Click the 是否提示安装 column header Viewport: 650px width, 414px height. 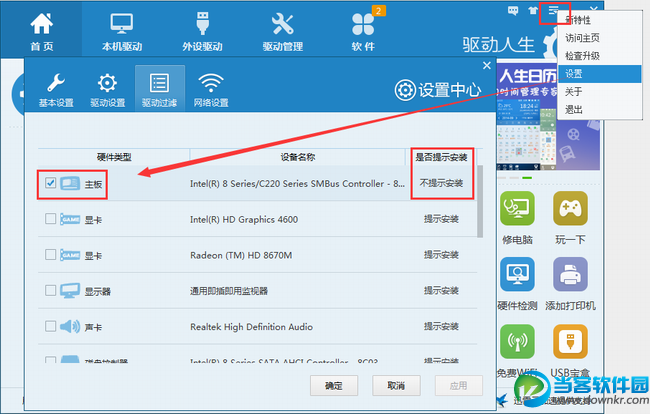pos(441,157)
